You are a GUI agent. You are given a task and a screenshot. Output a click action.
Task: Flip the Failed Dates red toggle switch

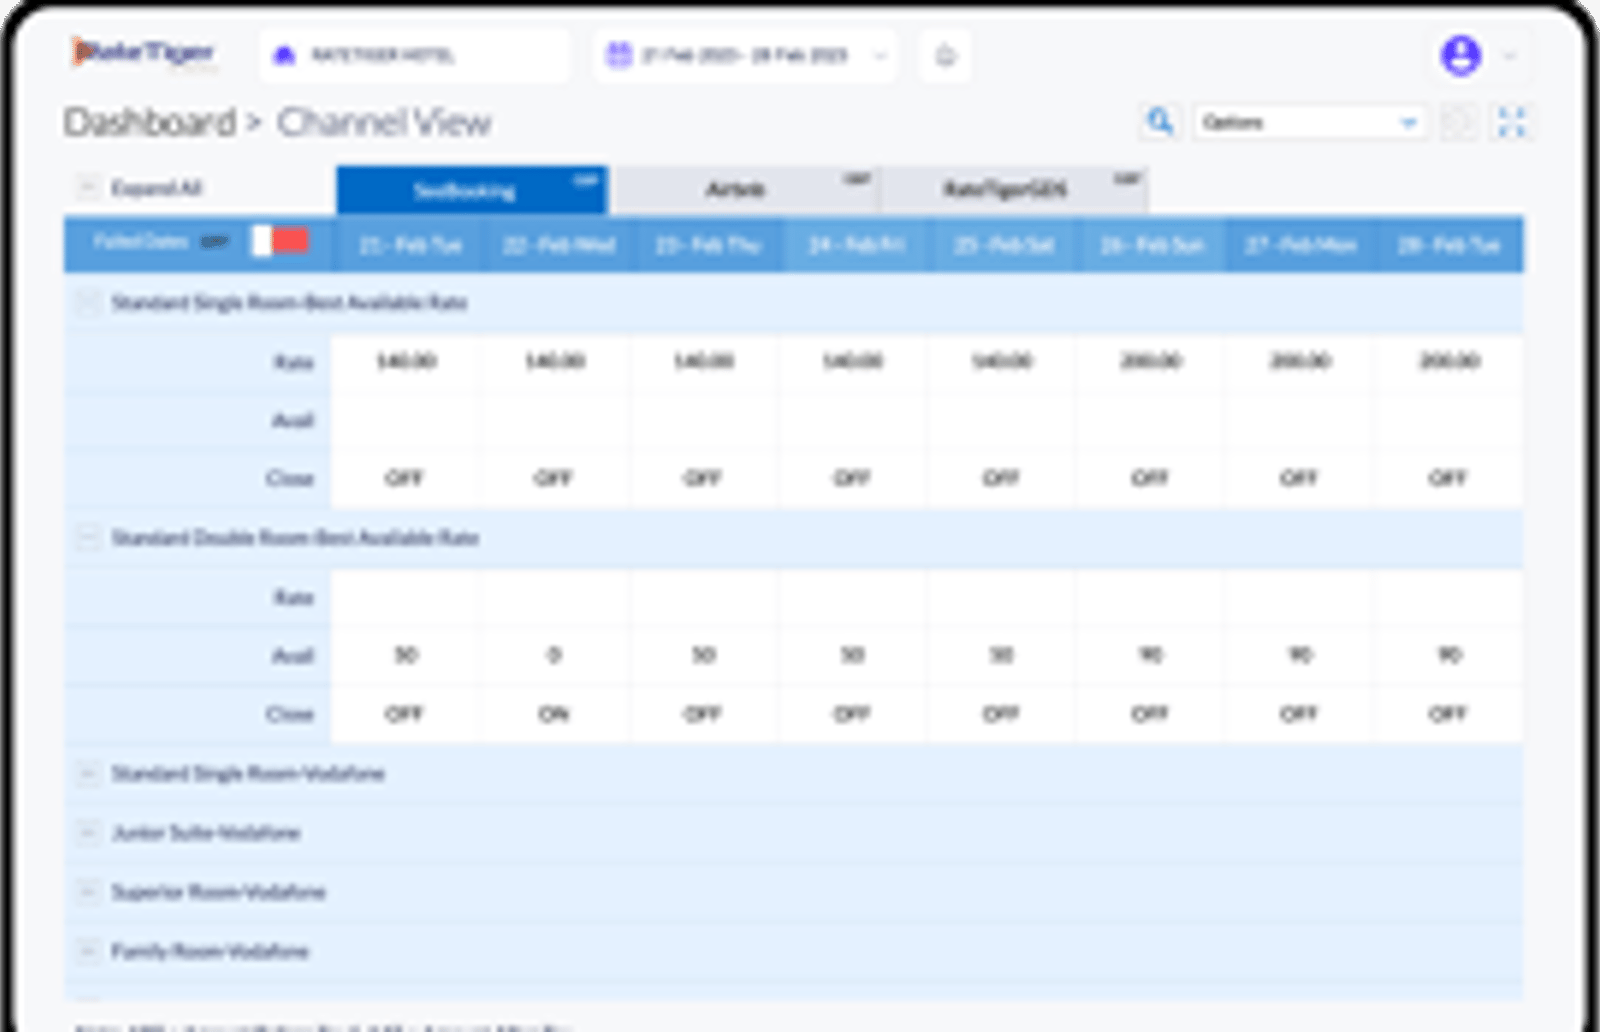point(279,241)
